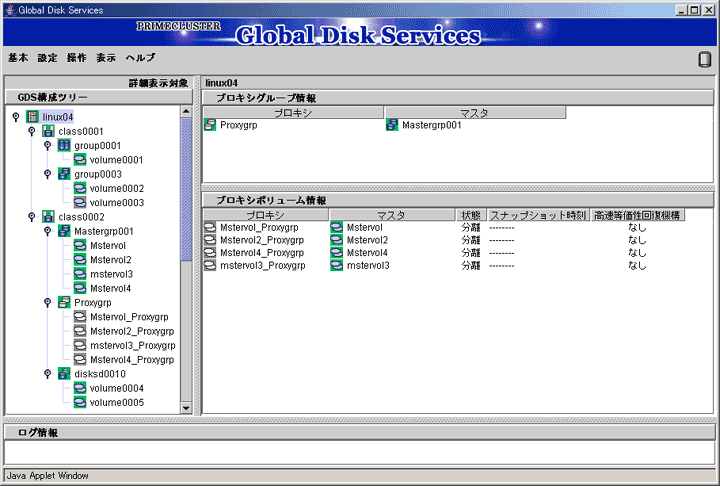Select mstervol3_Proxygrp in the tree
720x486 pixels.
pyautogui.click(x=133, y=345)
